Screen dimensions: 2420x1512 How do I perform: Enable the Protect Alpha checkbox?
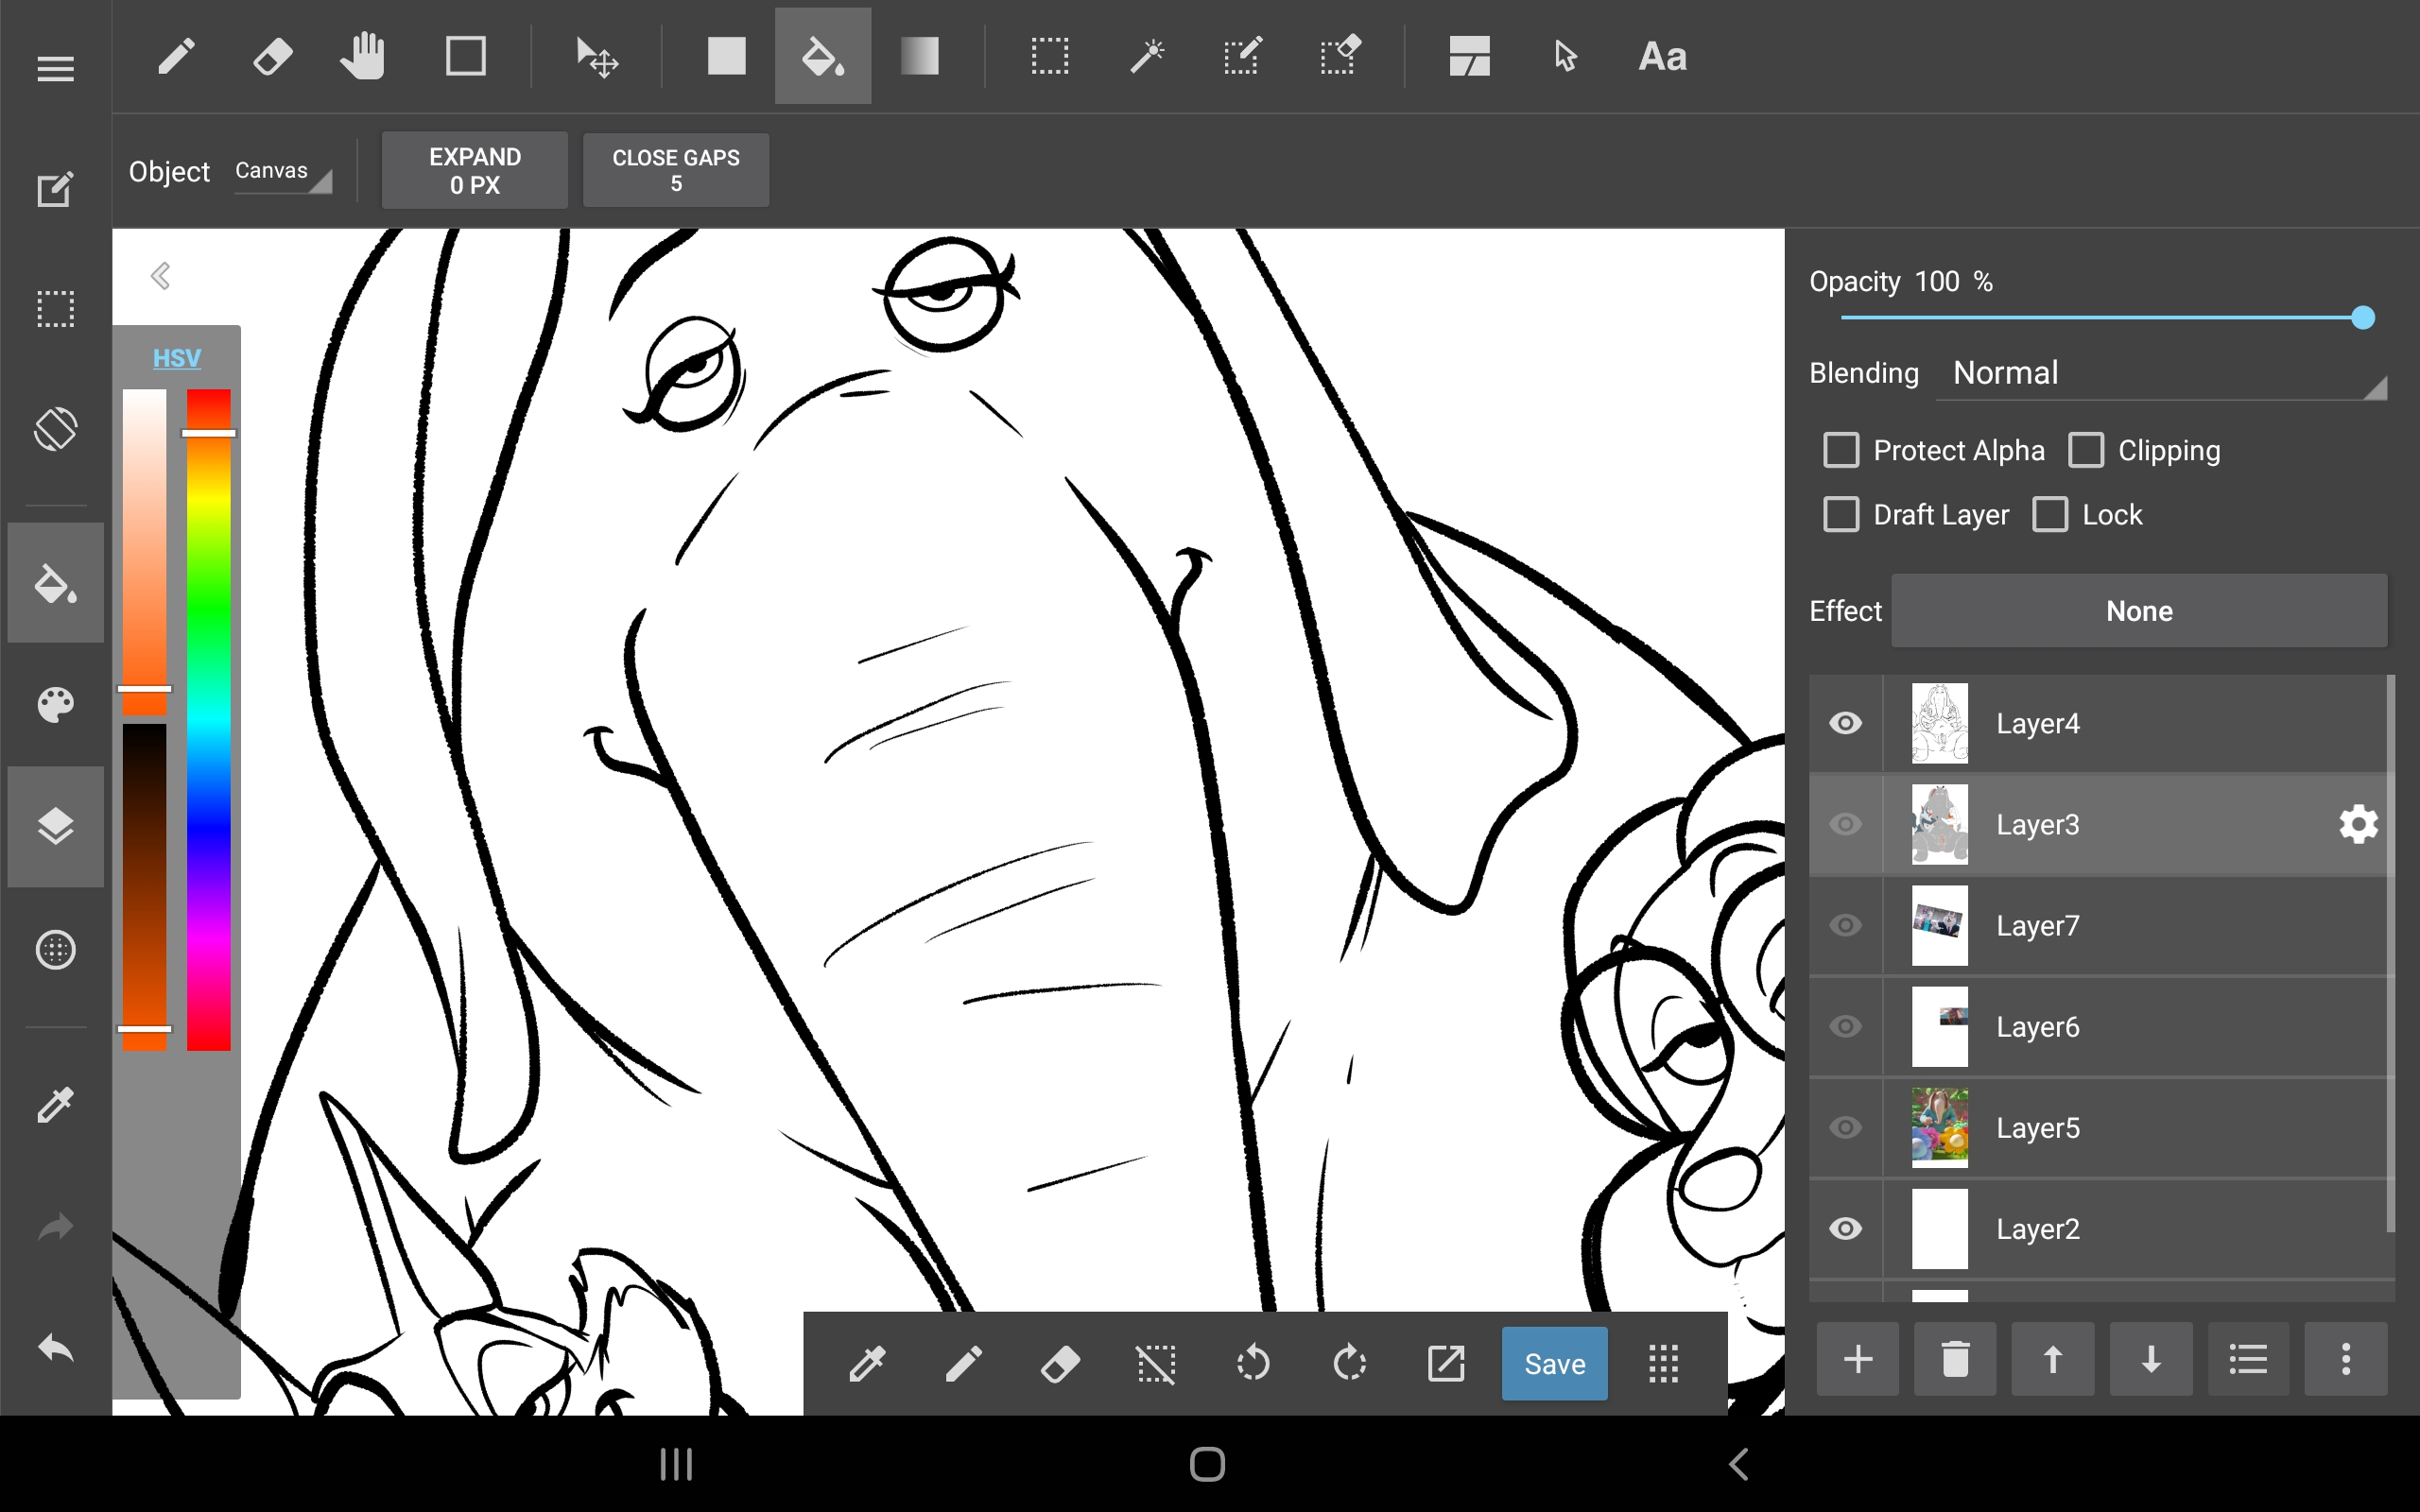[1841, 450]
